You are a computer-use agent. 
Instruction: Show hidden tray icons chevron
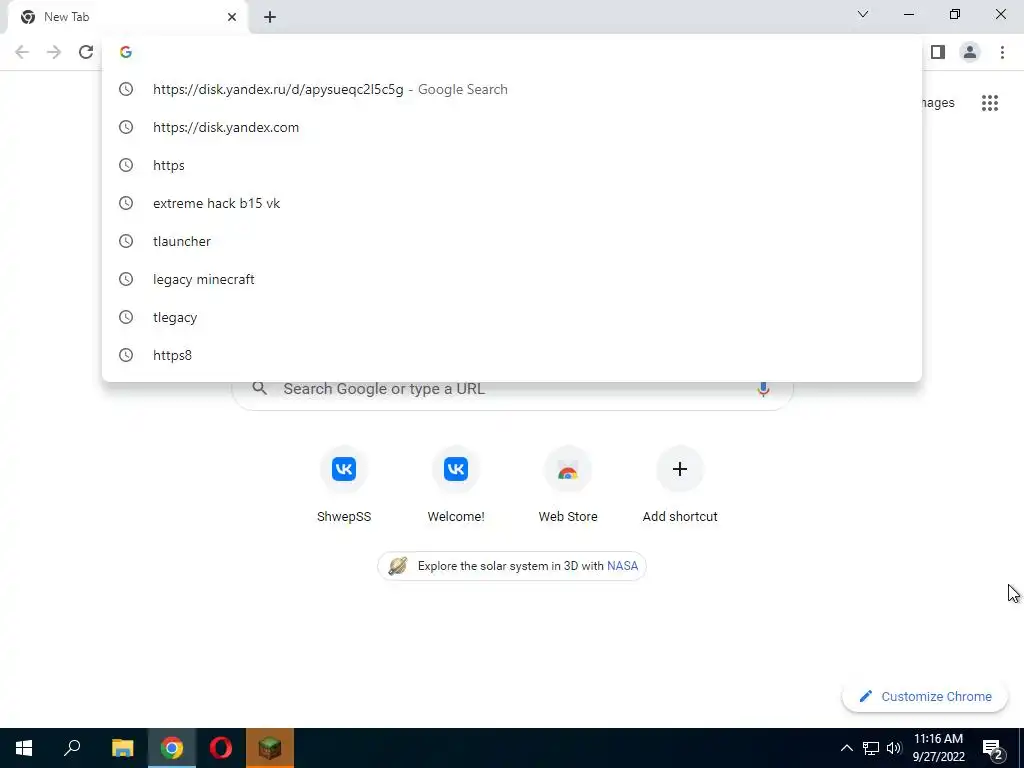[846, 748]
